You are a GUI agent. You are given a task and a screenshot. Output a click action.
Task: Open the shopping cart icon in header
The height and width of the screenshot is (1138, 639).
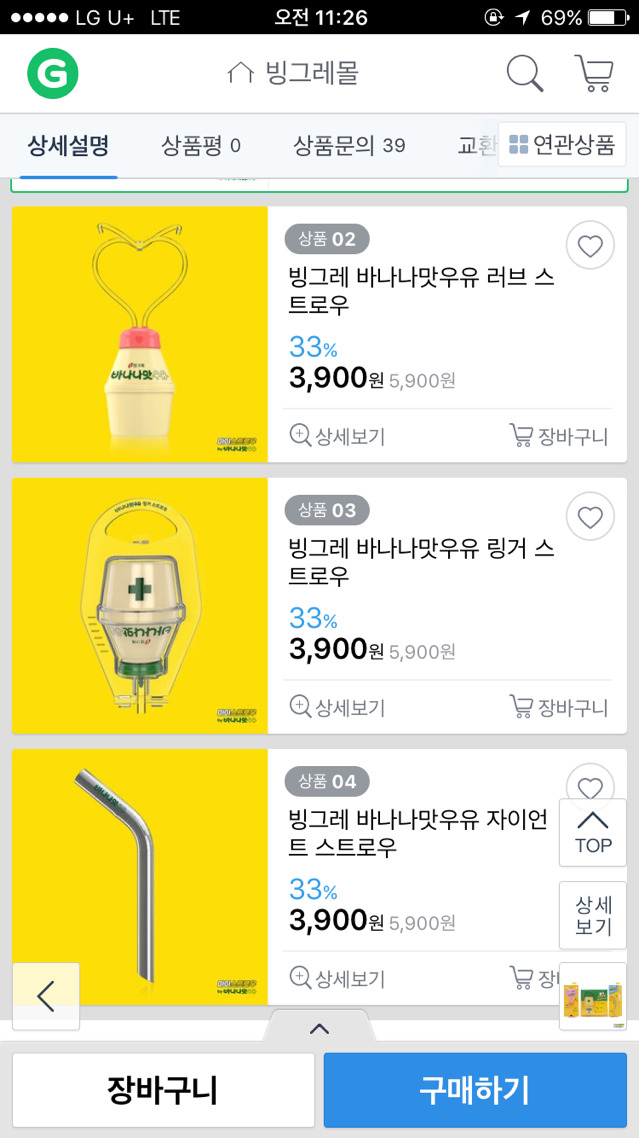click(593, 73)
